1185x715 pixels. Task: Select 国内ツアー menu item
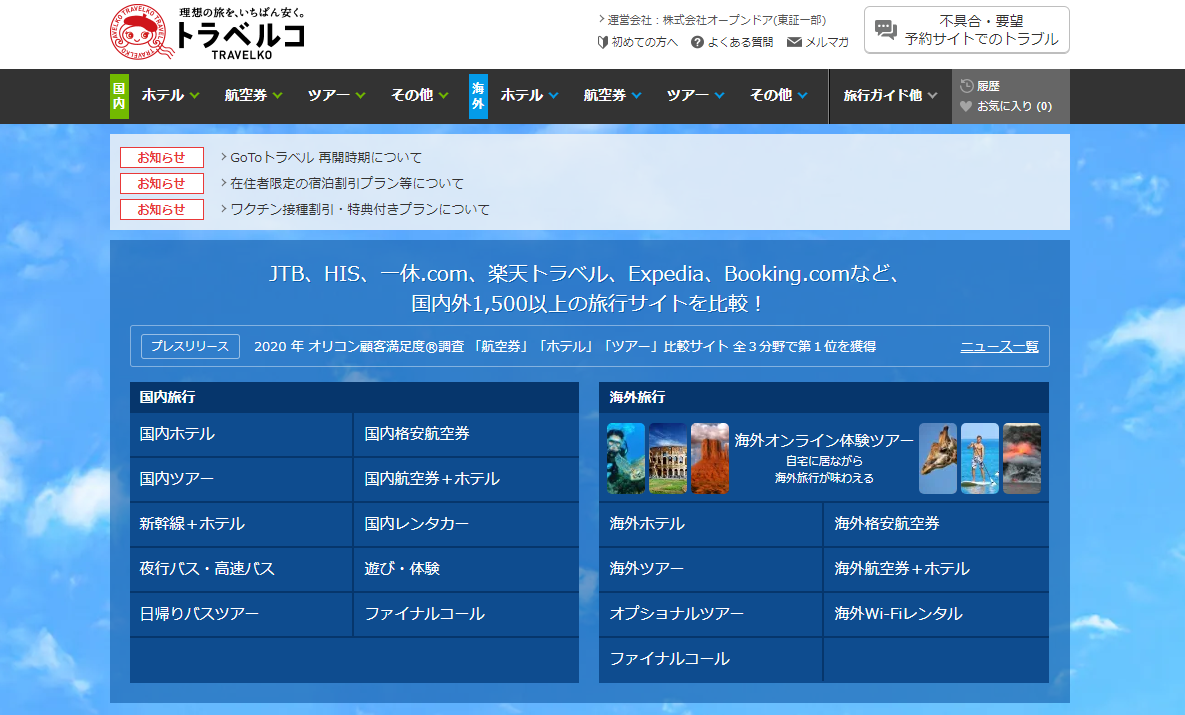click(241, 479)
